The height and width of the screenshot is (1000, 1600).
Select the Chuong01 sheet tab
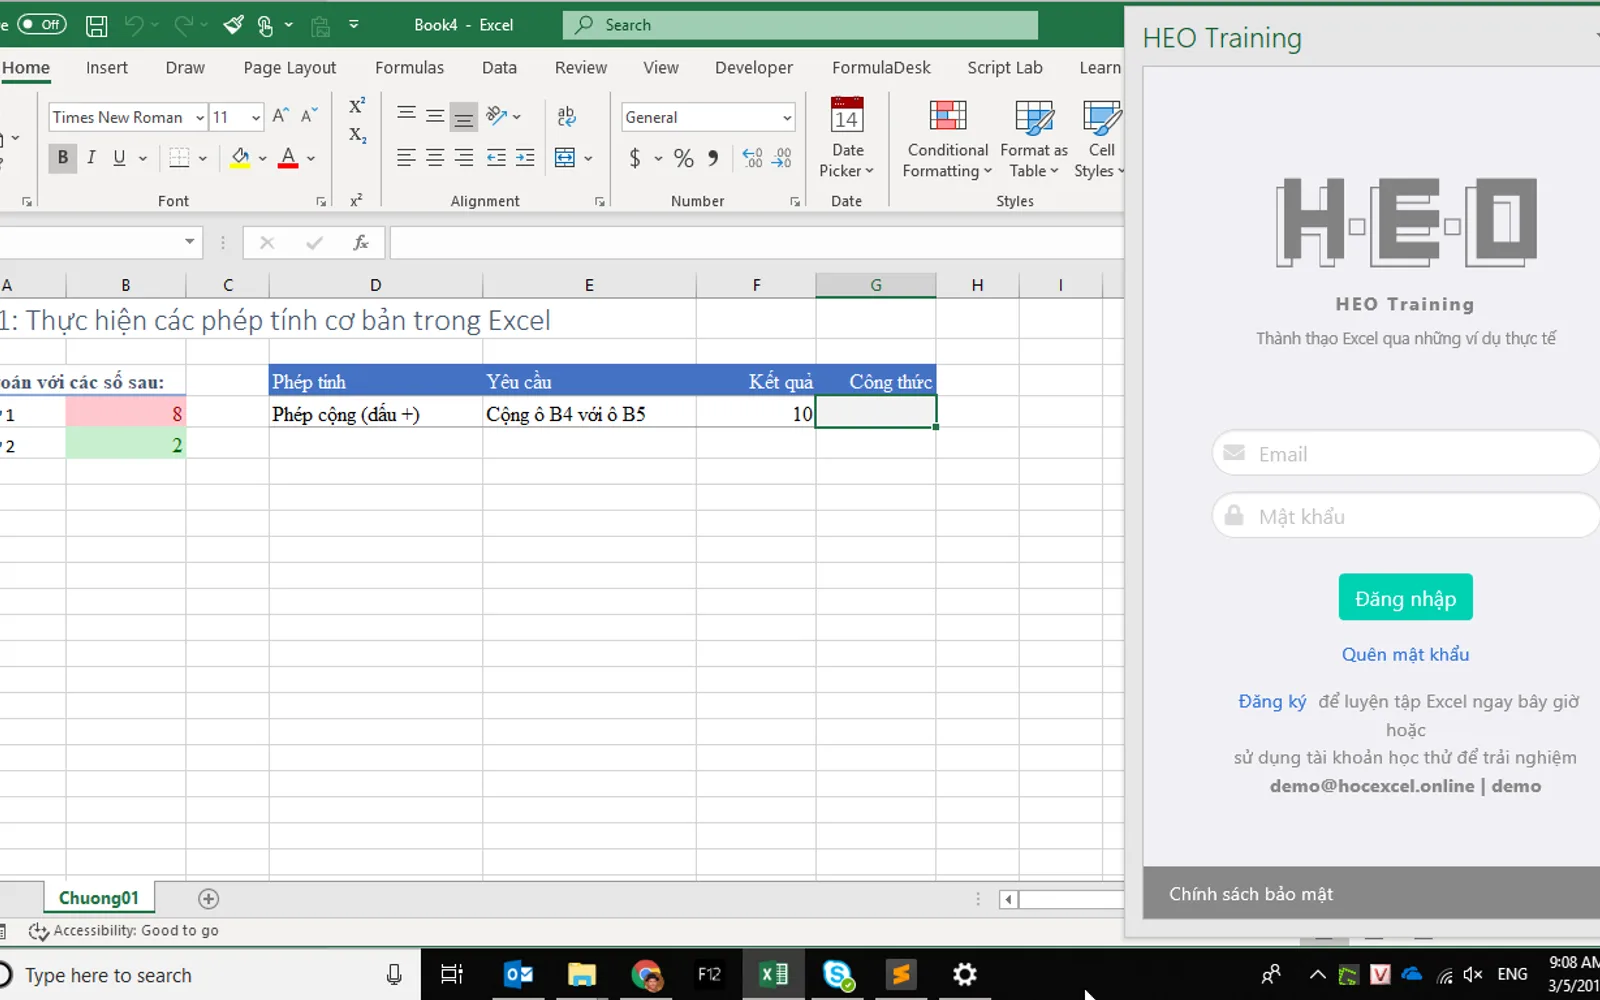[x=99, y=898]
